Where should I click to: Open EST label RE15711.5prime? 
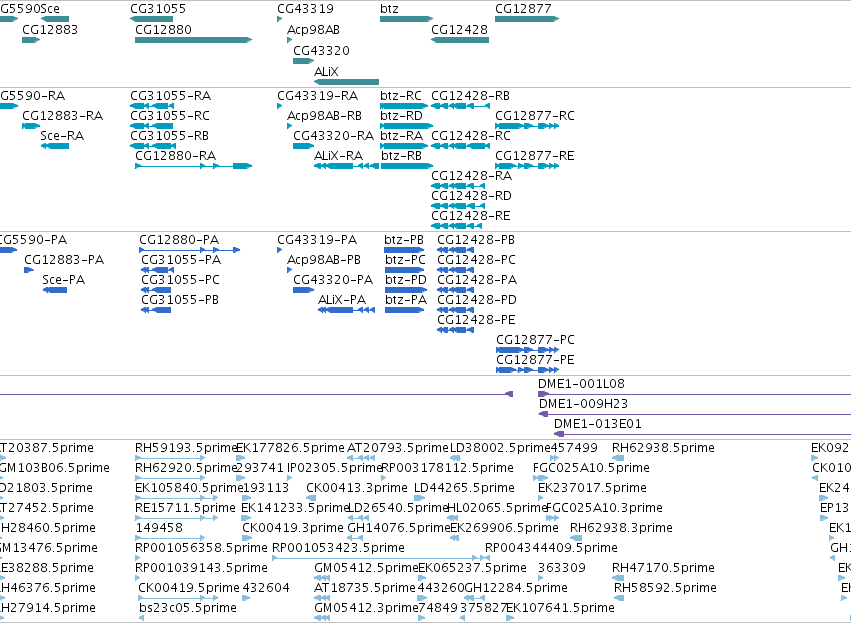(185, 507)
